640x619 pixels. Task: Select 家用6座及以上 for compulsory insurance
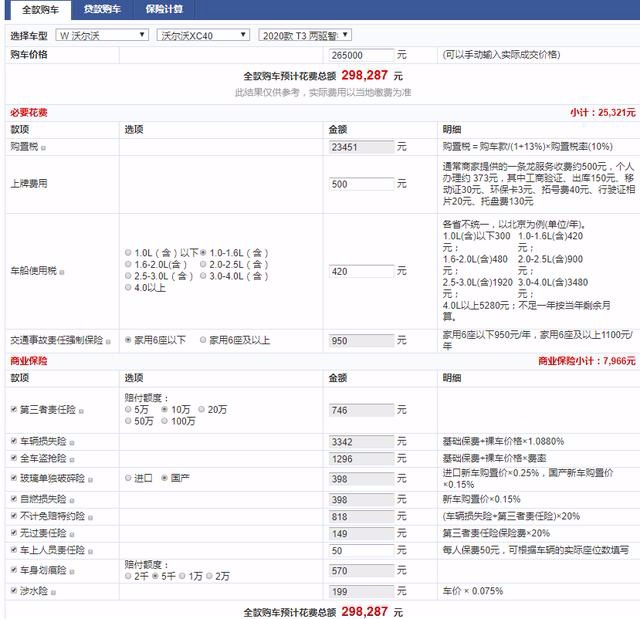coord(203,340)
